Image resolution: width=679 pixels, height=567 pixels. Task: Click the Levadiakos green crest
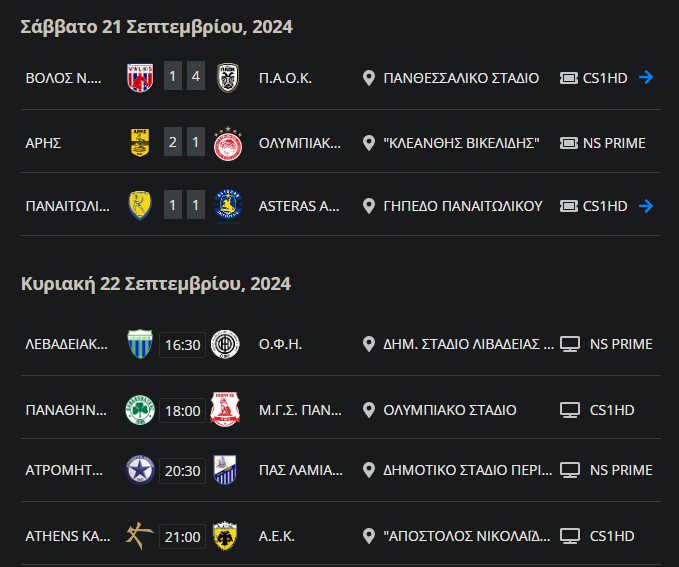pos(140,344)
